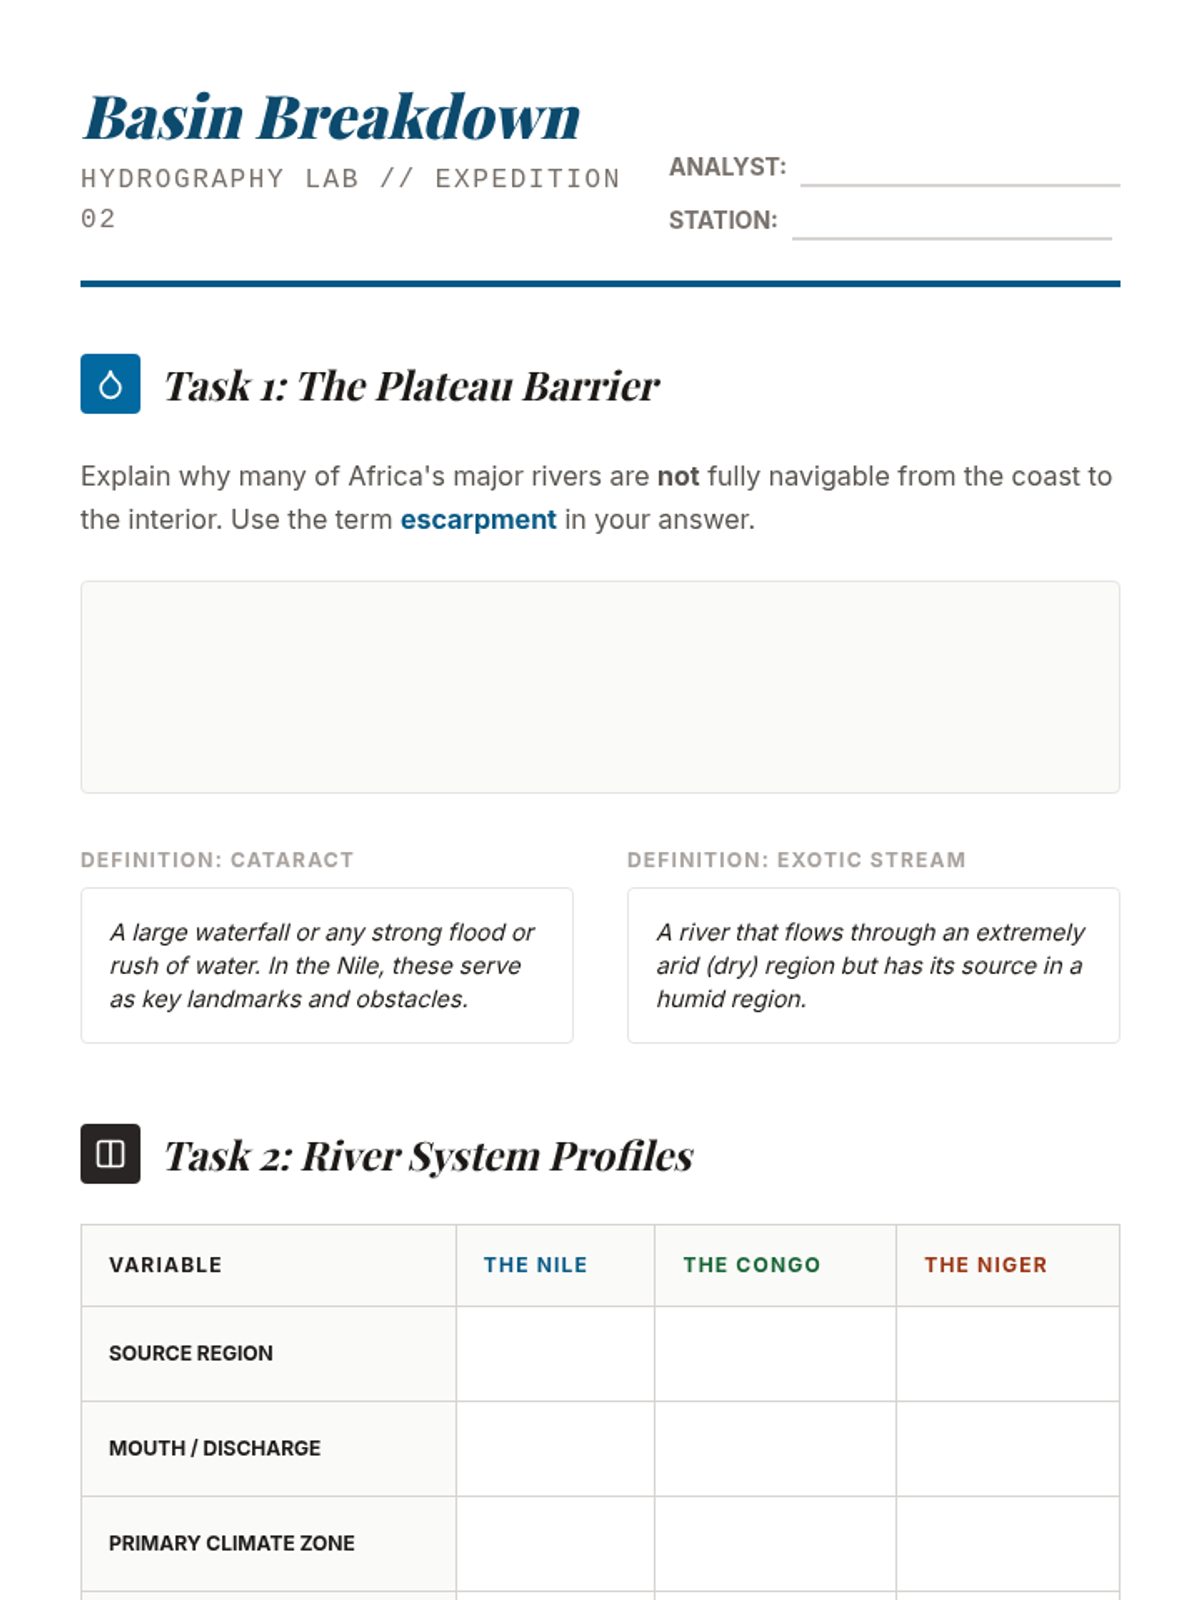Select the cataract definition card
The width and height of the screenshot is (1200, 1600).
[327, 965]
